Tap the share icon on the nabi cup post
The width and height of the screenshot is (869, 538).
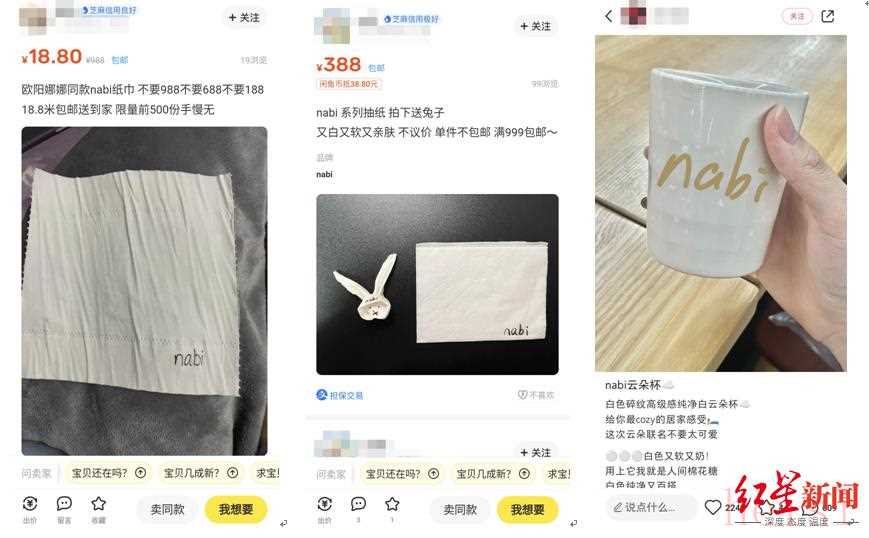pos(827,16)
